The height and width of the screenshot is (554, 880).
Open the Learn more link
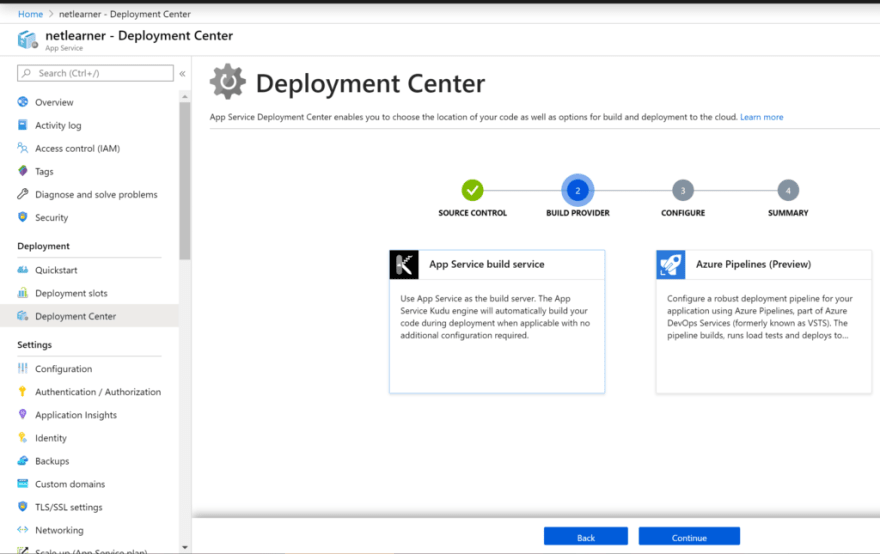[762, 117]
